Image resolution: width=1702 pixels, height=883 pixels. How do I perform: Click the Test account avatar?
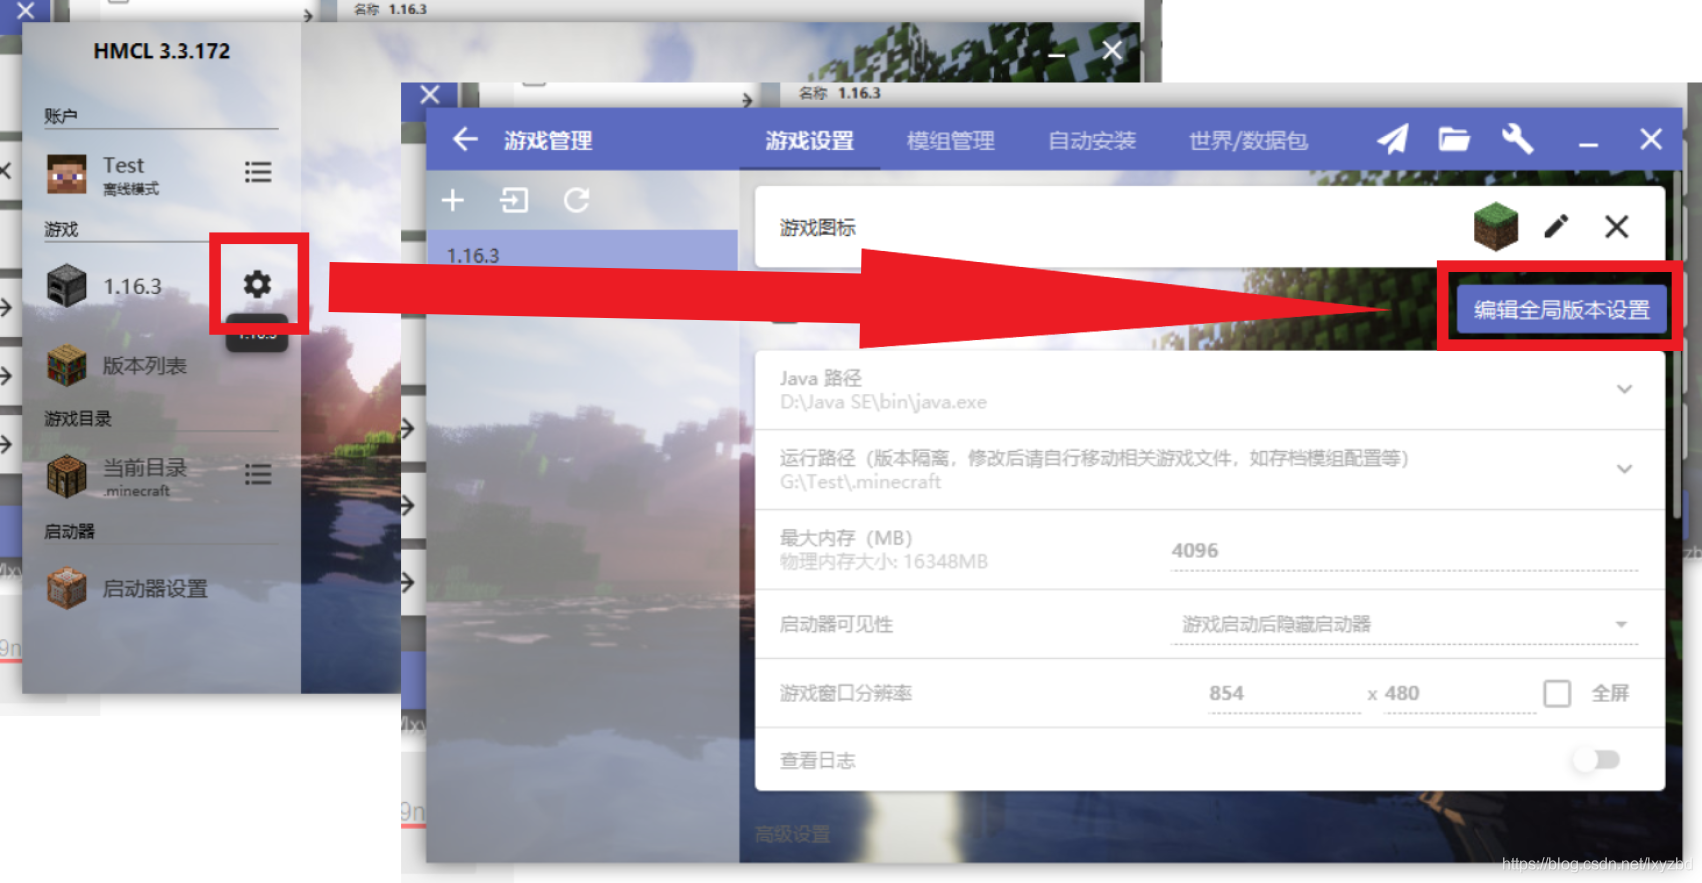pos(67,174)
